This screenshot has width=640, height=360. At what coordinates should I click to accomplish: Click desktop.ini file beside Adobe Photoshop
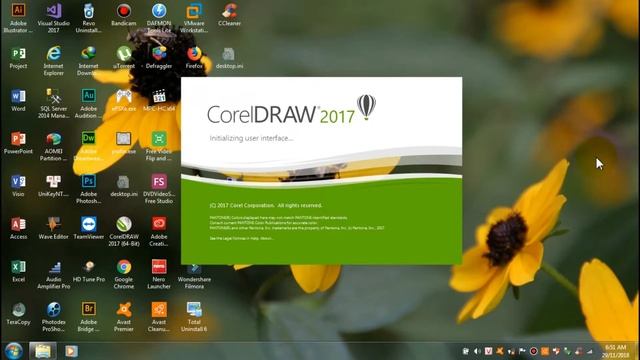[x=124, y=185]
